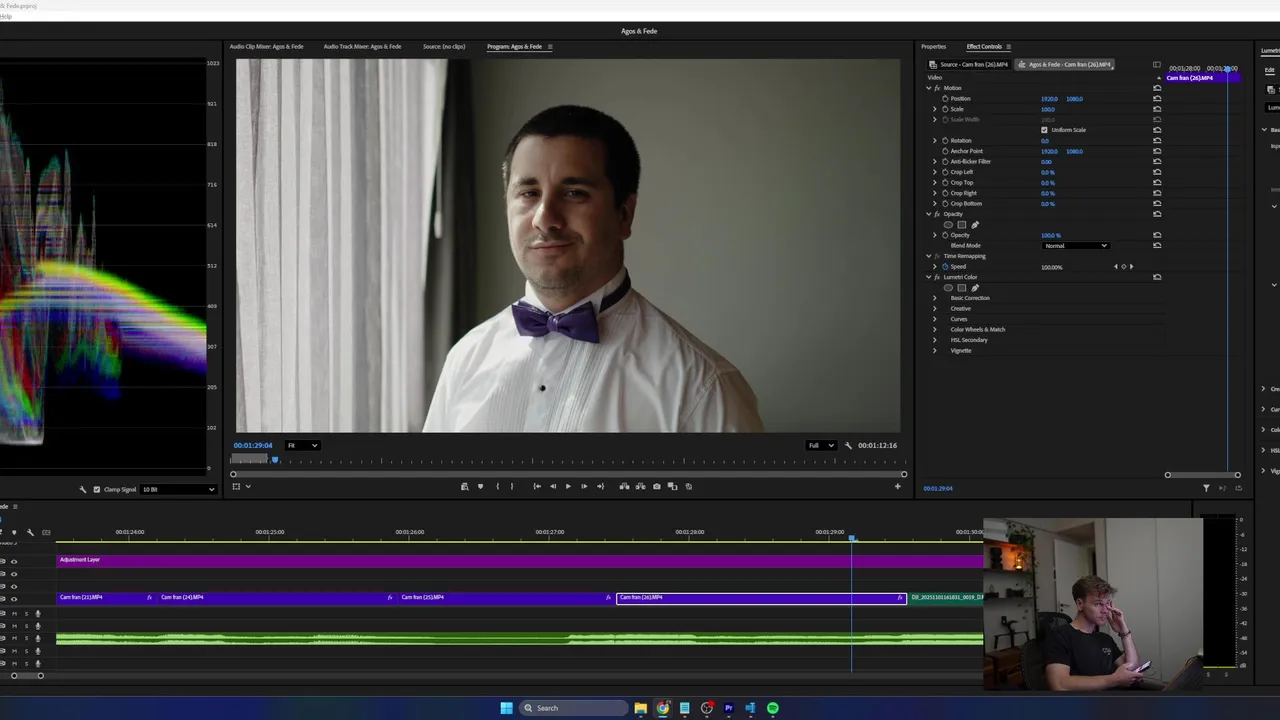
Task: Switch to the Audio Clip Mixer tab
Action: 266,47
